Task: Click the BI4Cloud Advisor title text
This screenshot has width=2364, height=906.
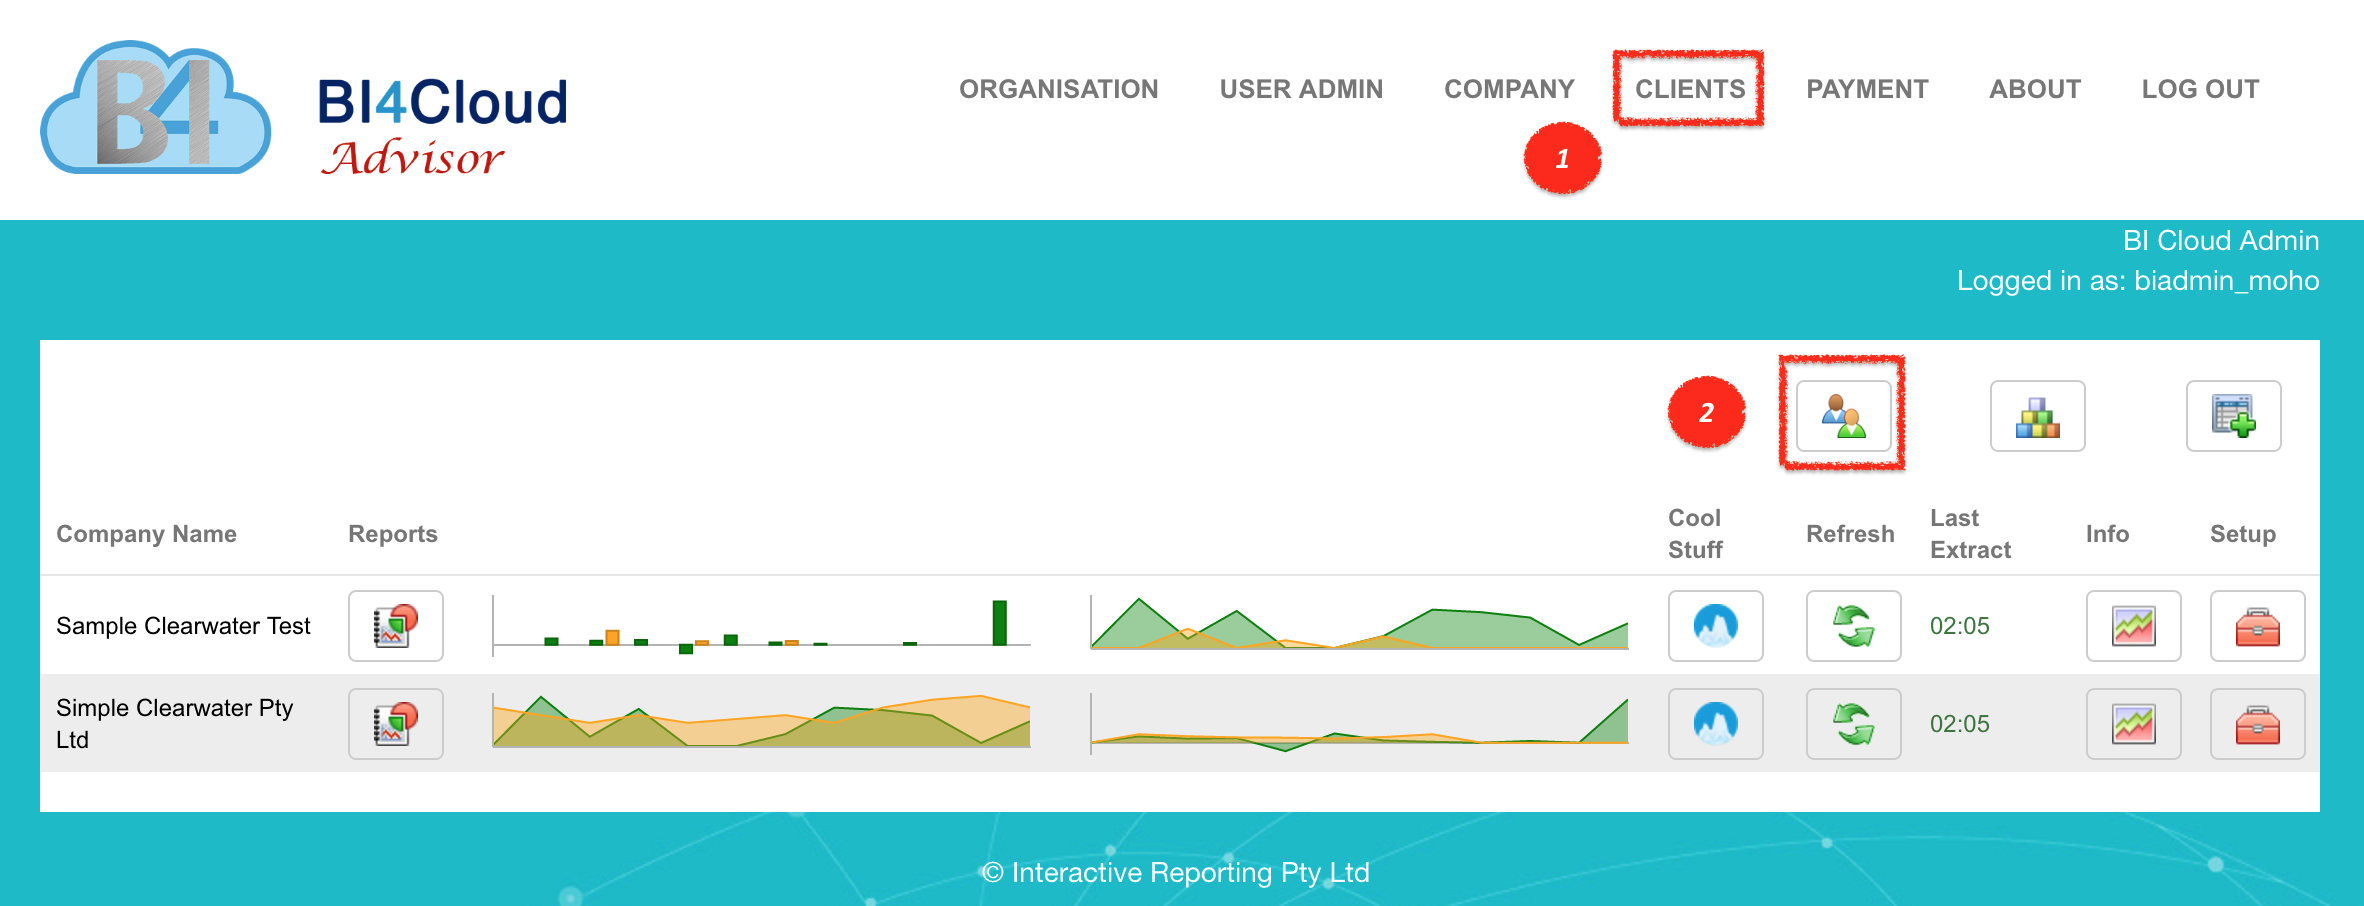Action: coord(442,127)
